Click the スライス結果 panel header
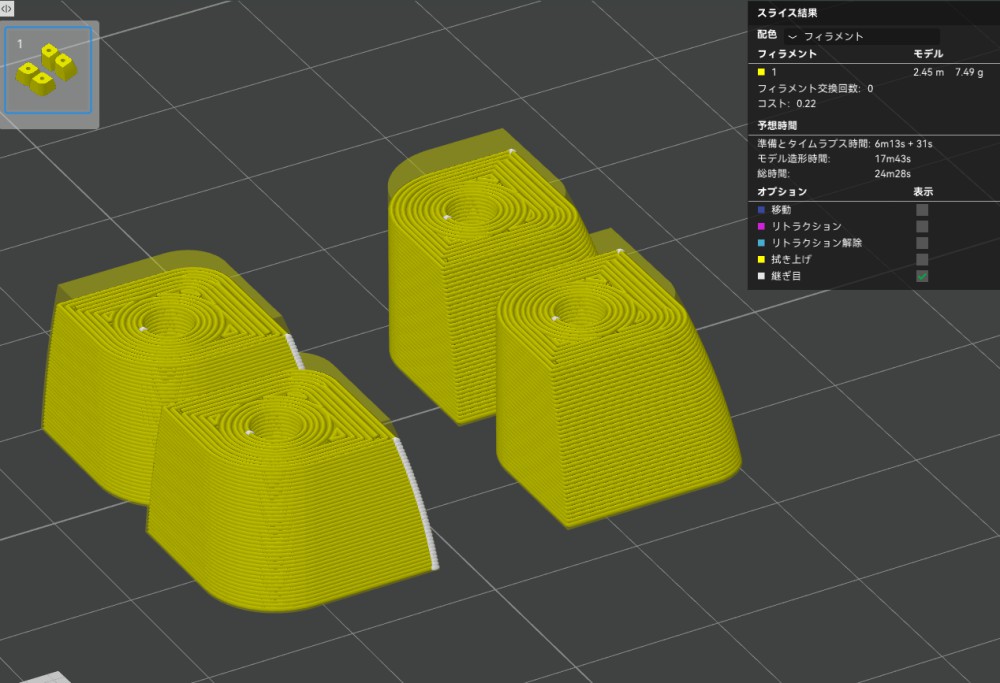 787,13
